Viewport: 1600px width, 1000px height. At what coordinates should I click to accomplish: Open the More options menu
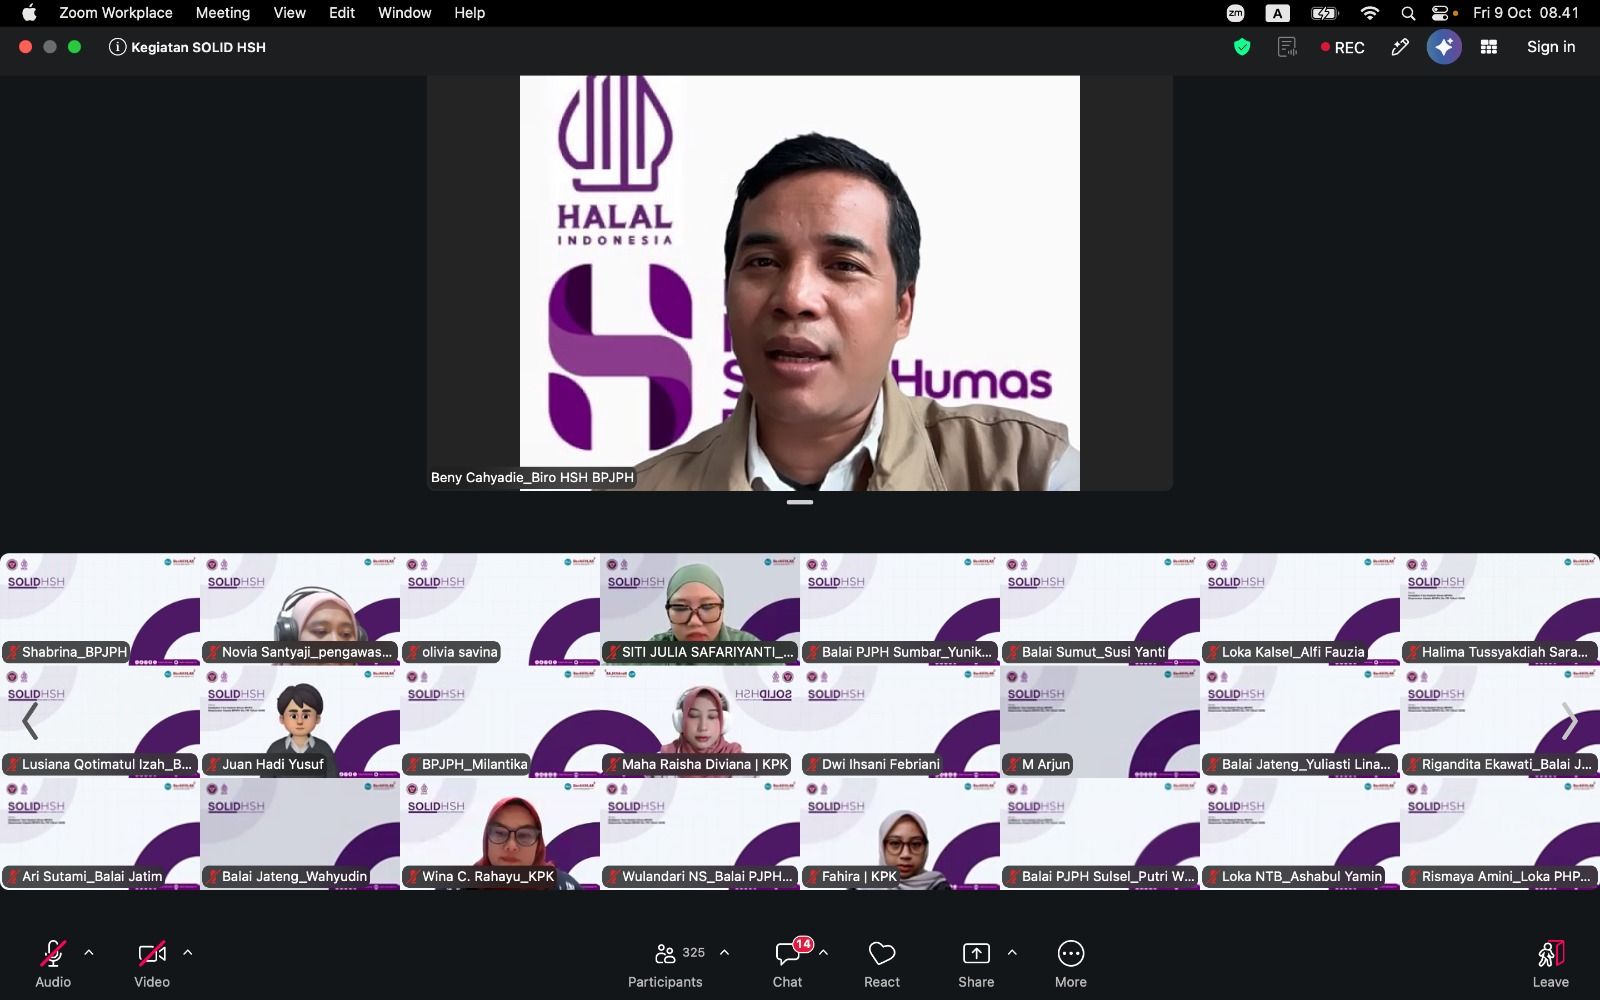[x=1070, y=964]
